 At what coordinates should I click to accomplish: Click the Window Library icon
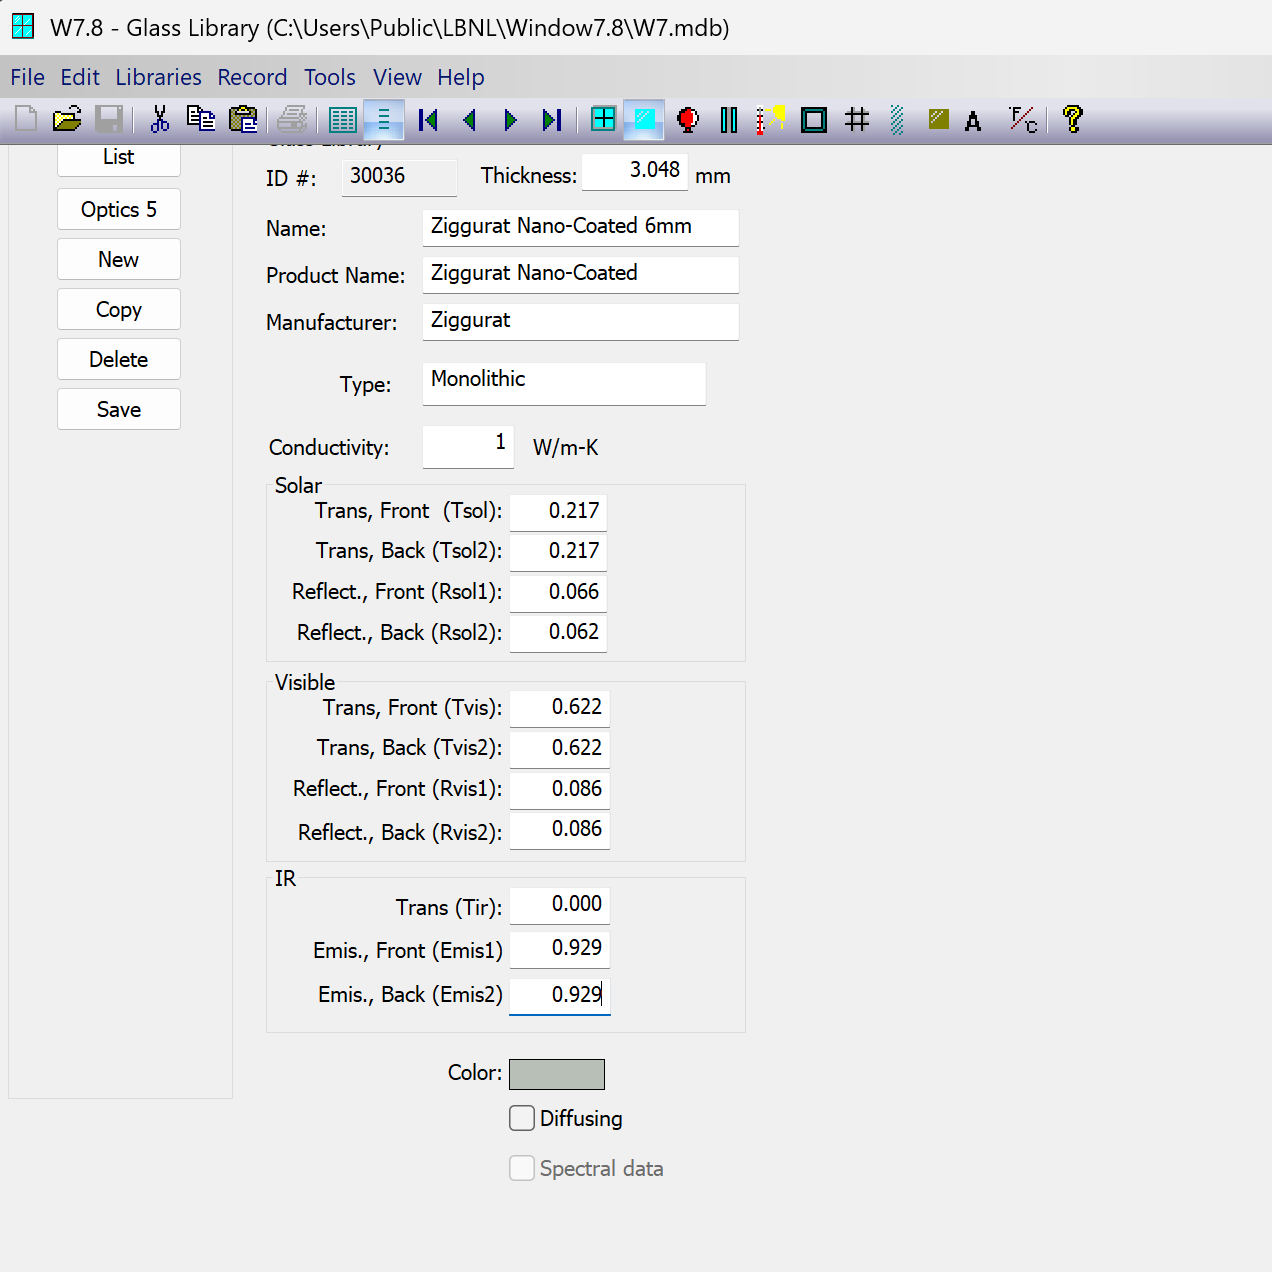[x=603, y=120]
